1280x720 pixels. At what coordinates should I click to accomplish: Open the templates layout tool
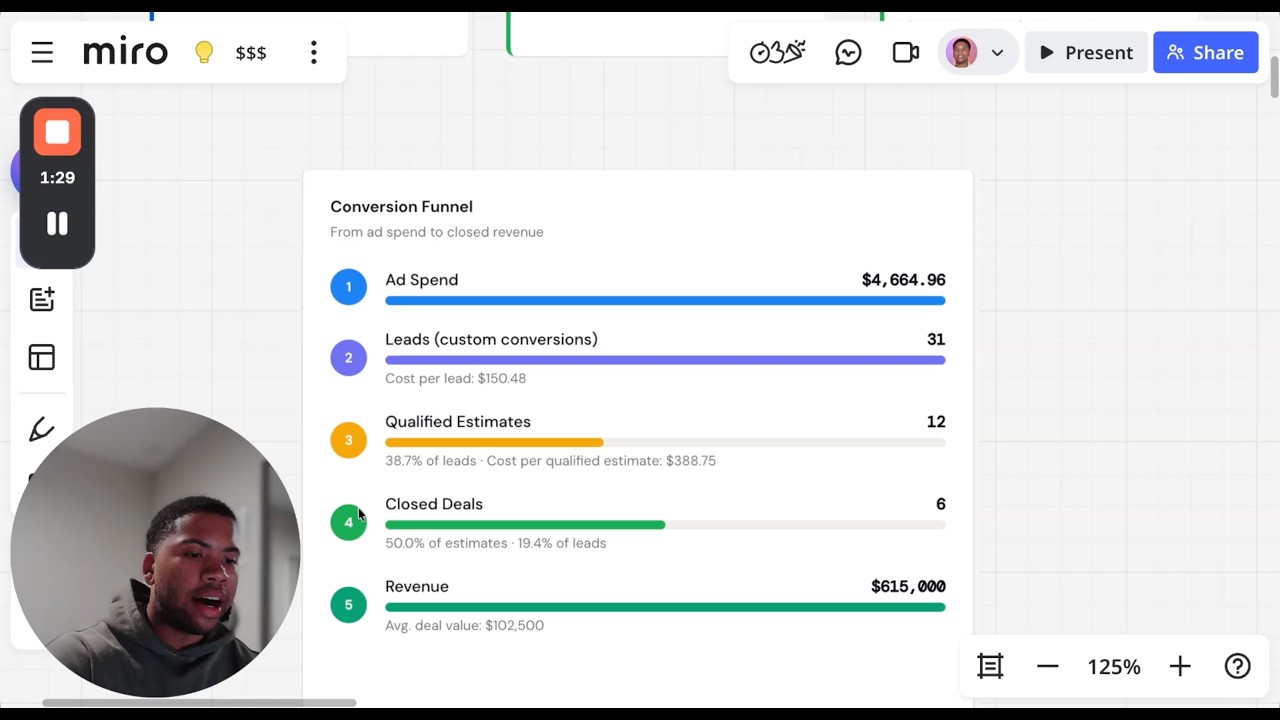coord(42,357)
